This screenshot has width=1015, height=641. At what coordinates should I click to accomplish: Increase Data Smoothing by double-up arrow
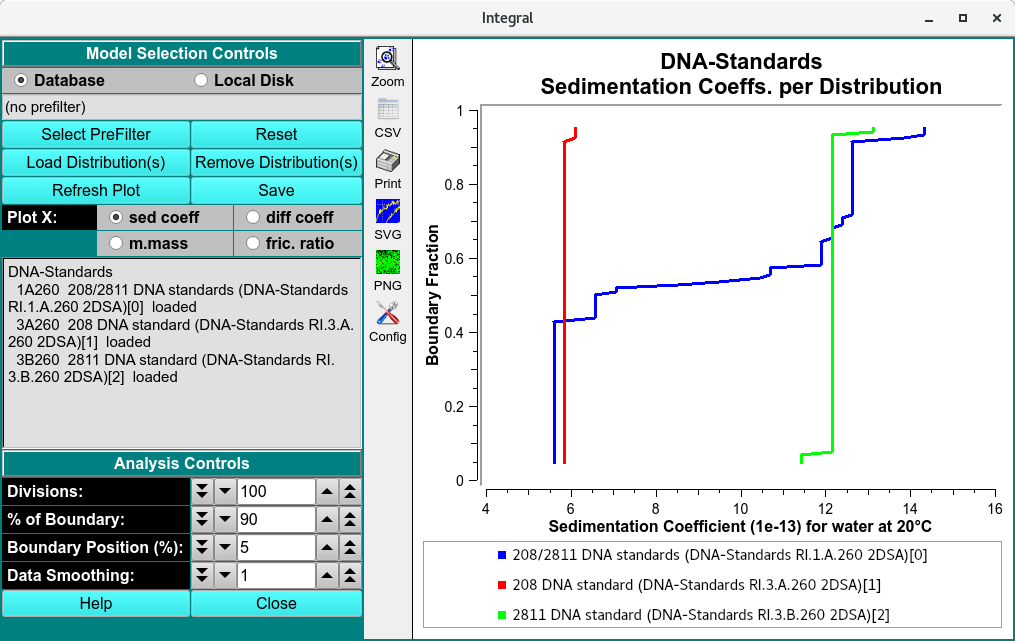[x=350, y=576]
